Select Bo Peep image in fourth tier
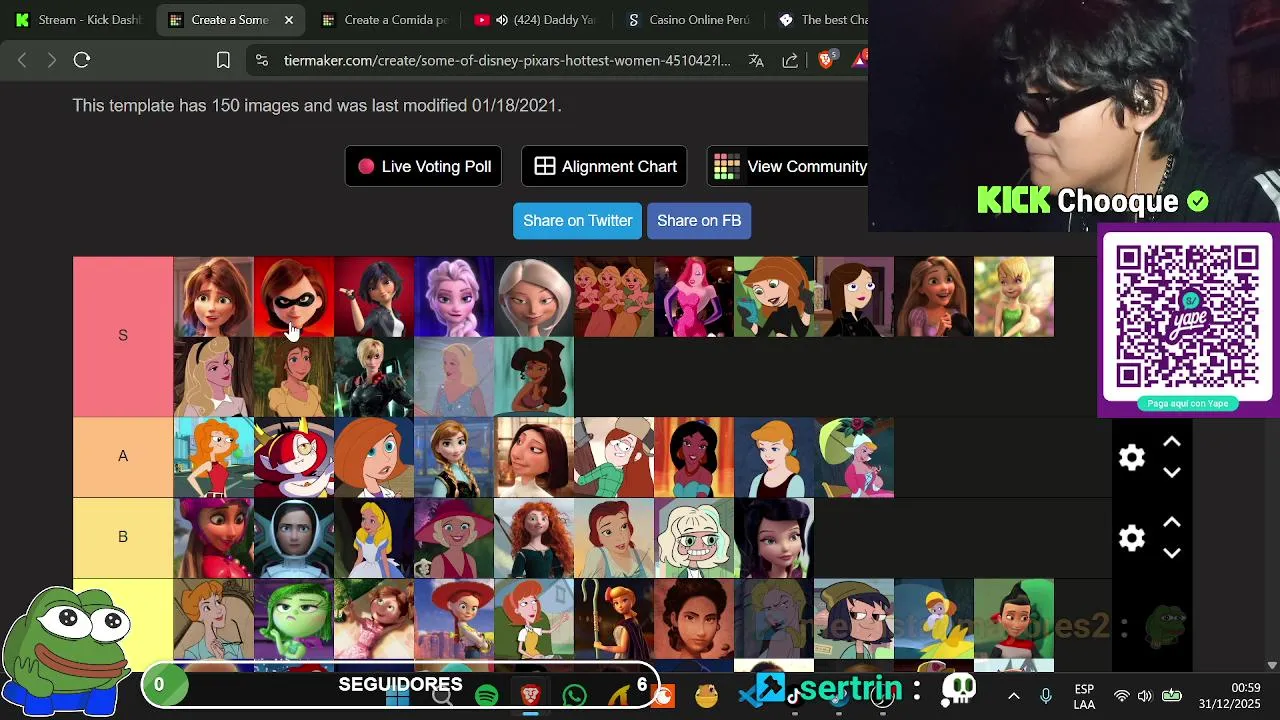 [x=614, y=619]
